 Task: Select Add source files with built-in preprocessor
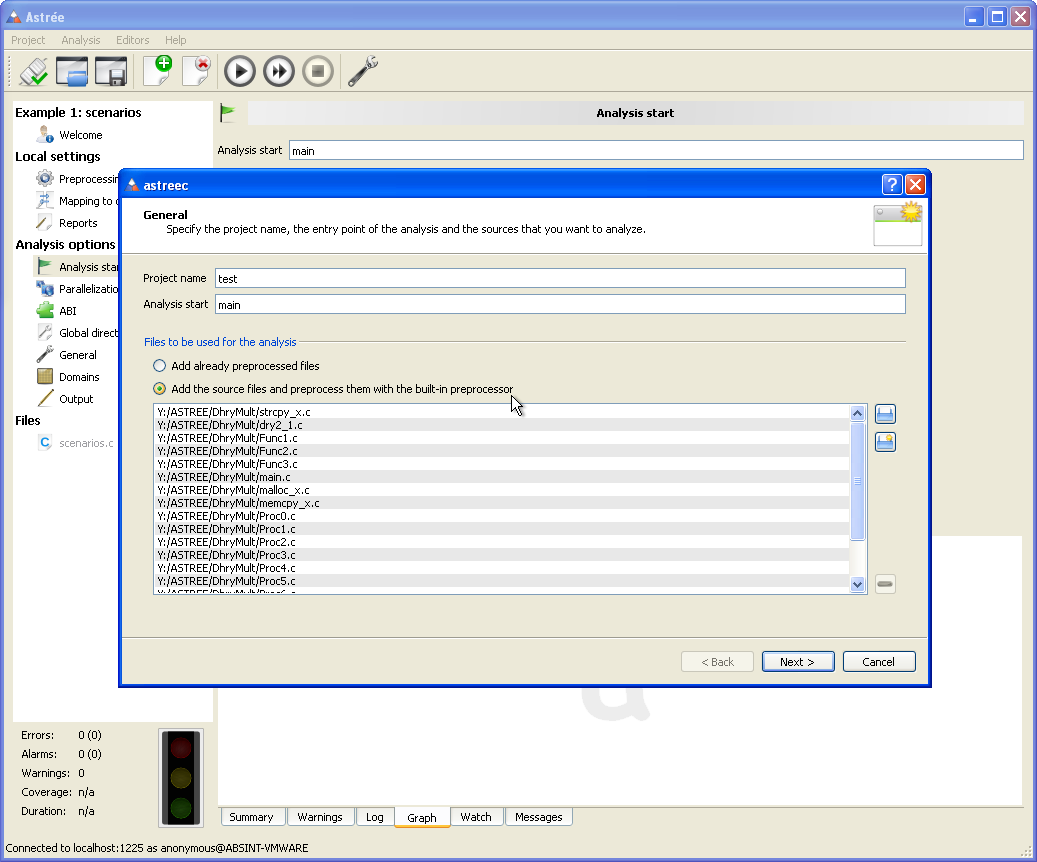click(333, 389)
